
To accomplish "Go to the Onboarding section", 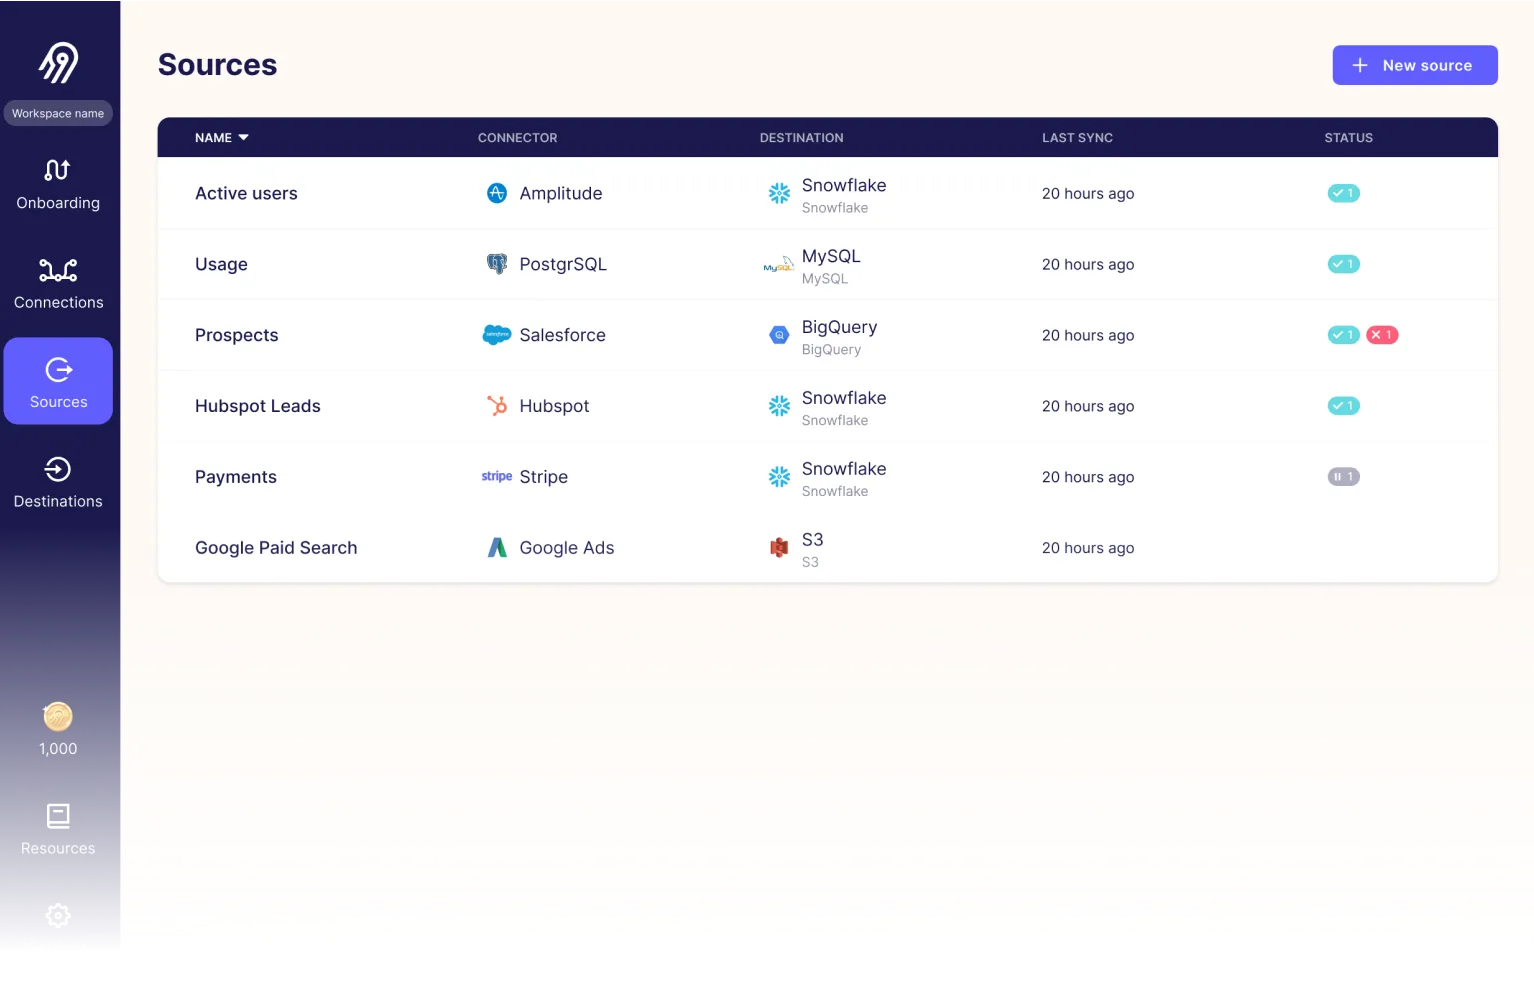I will [58, 186].
